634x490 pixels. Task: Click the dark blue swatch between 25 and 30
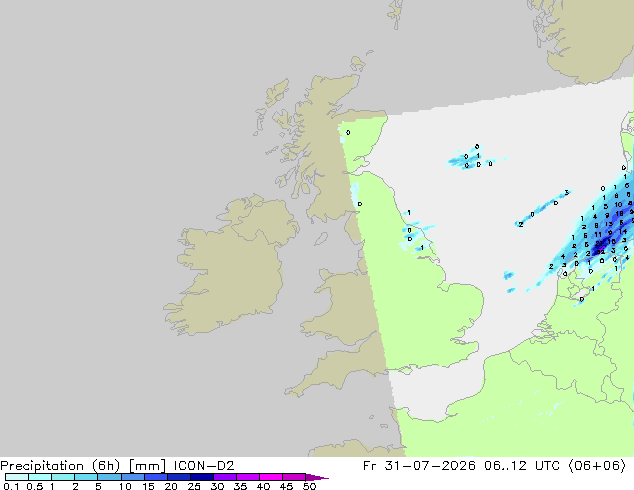coord(201,477)
